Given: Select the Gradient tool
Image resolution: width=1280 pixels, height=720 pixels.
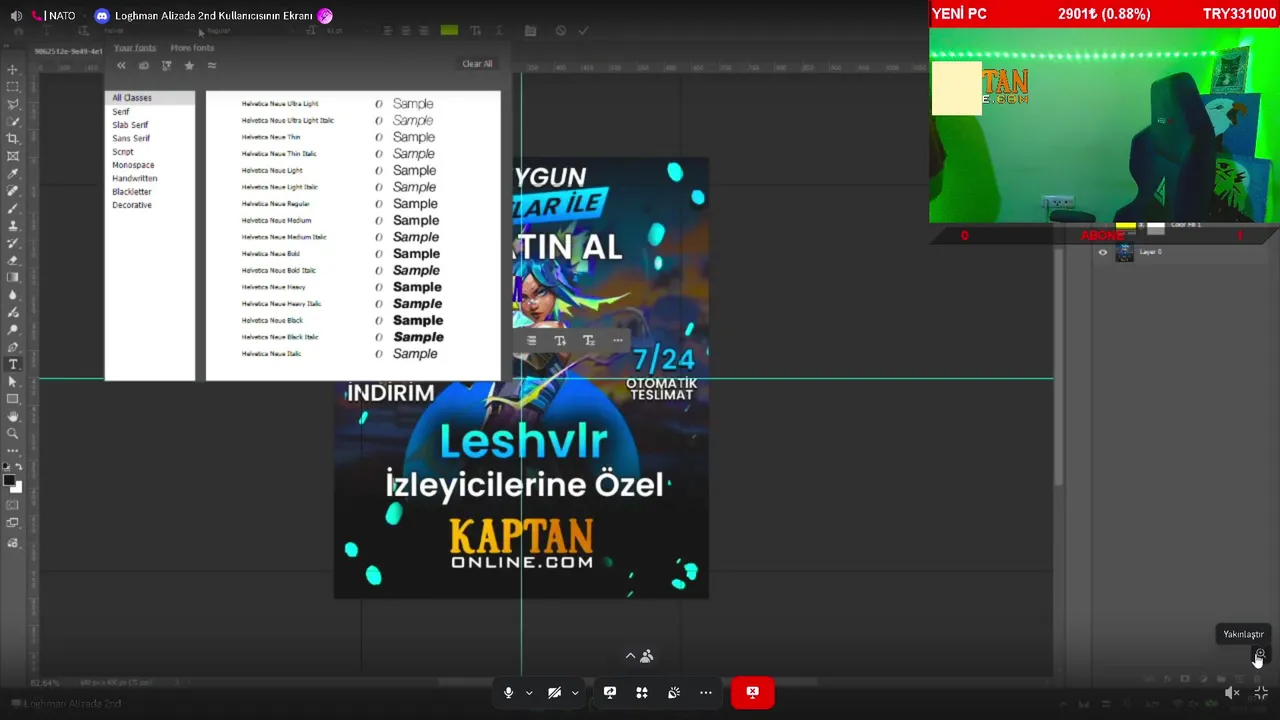Looking at the screenshot, I should click(13, 278).
